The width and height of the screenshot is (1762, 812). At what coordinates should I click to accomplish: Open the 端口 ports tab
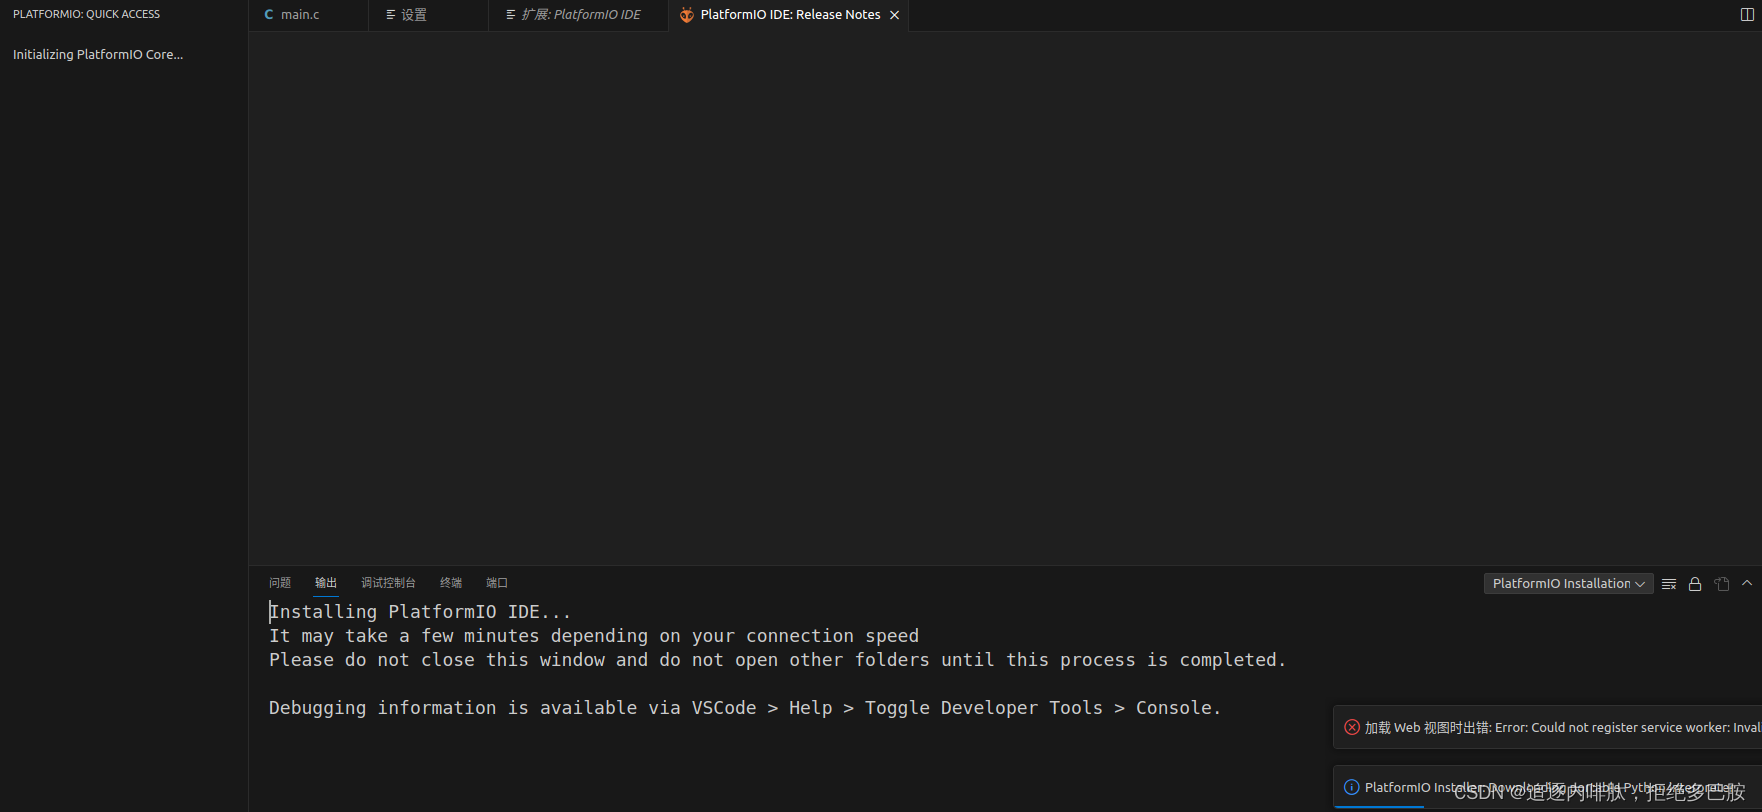497,583
